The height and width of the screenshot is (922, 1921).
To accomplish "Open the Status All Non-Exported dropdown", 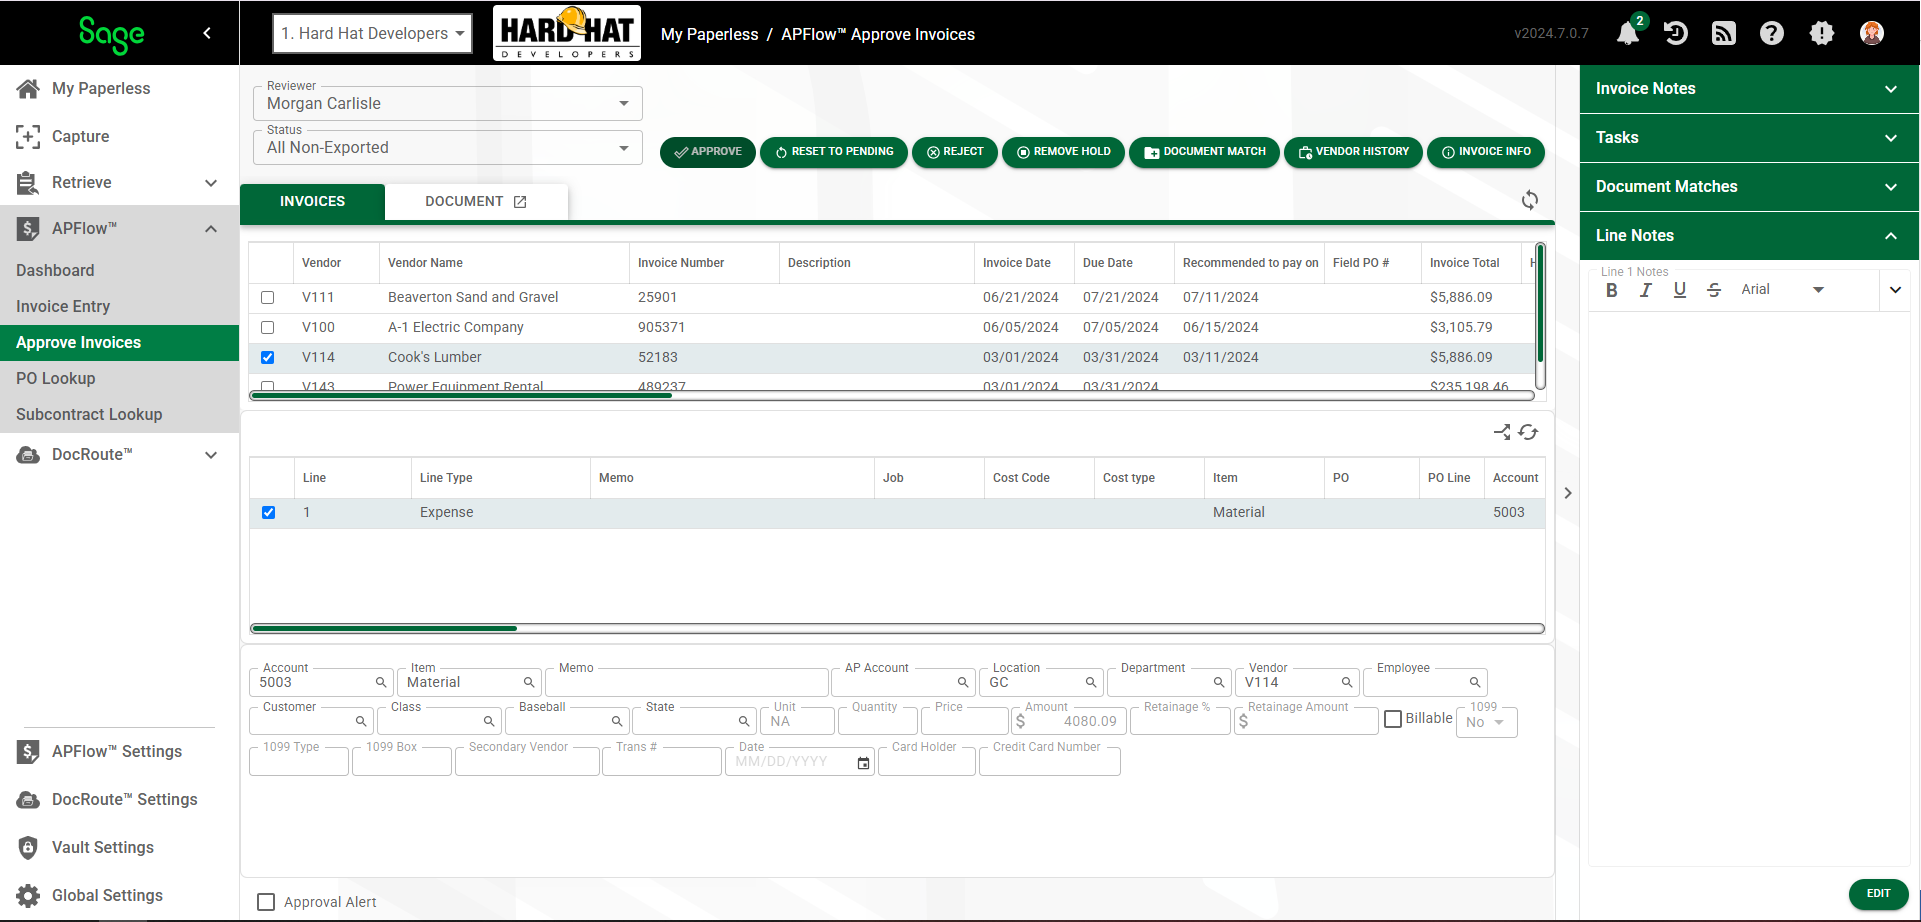I will click(x=448, y=147).
